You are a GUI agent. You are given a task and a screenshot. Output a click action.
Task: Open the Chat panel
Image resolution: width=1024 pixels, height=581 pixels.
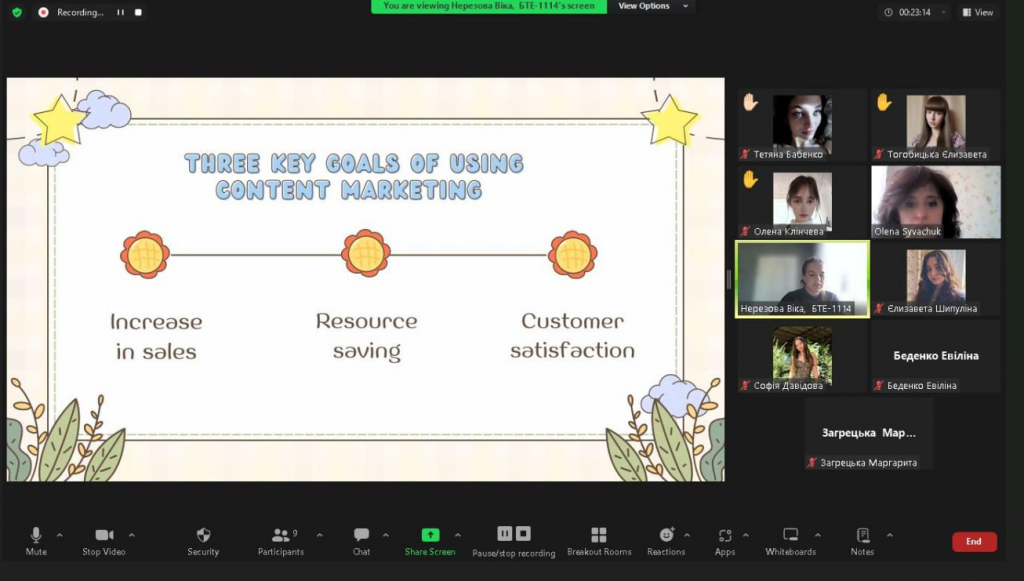click(x=361, y=536)
